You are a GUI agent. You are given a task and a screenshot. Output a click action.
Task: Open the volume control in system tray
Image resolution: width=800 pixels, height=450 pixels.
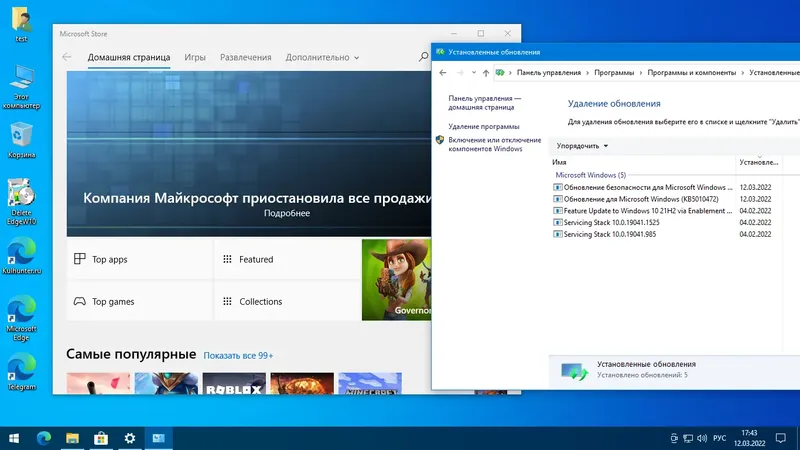[x=702, y=438]
